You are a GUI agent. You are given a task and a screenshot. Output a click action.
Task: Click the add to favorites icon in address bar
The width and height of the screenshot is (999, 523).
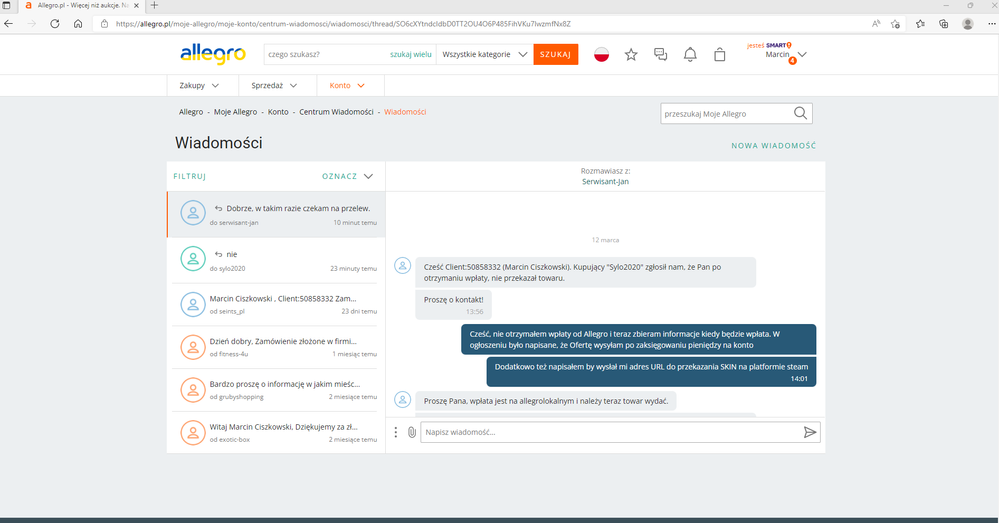(x=895, y=24)
